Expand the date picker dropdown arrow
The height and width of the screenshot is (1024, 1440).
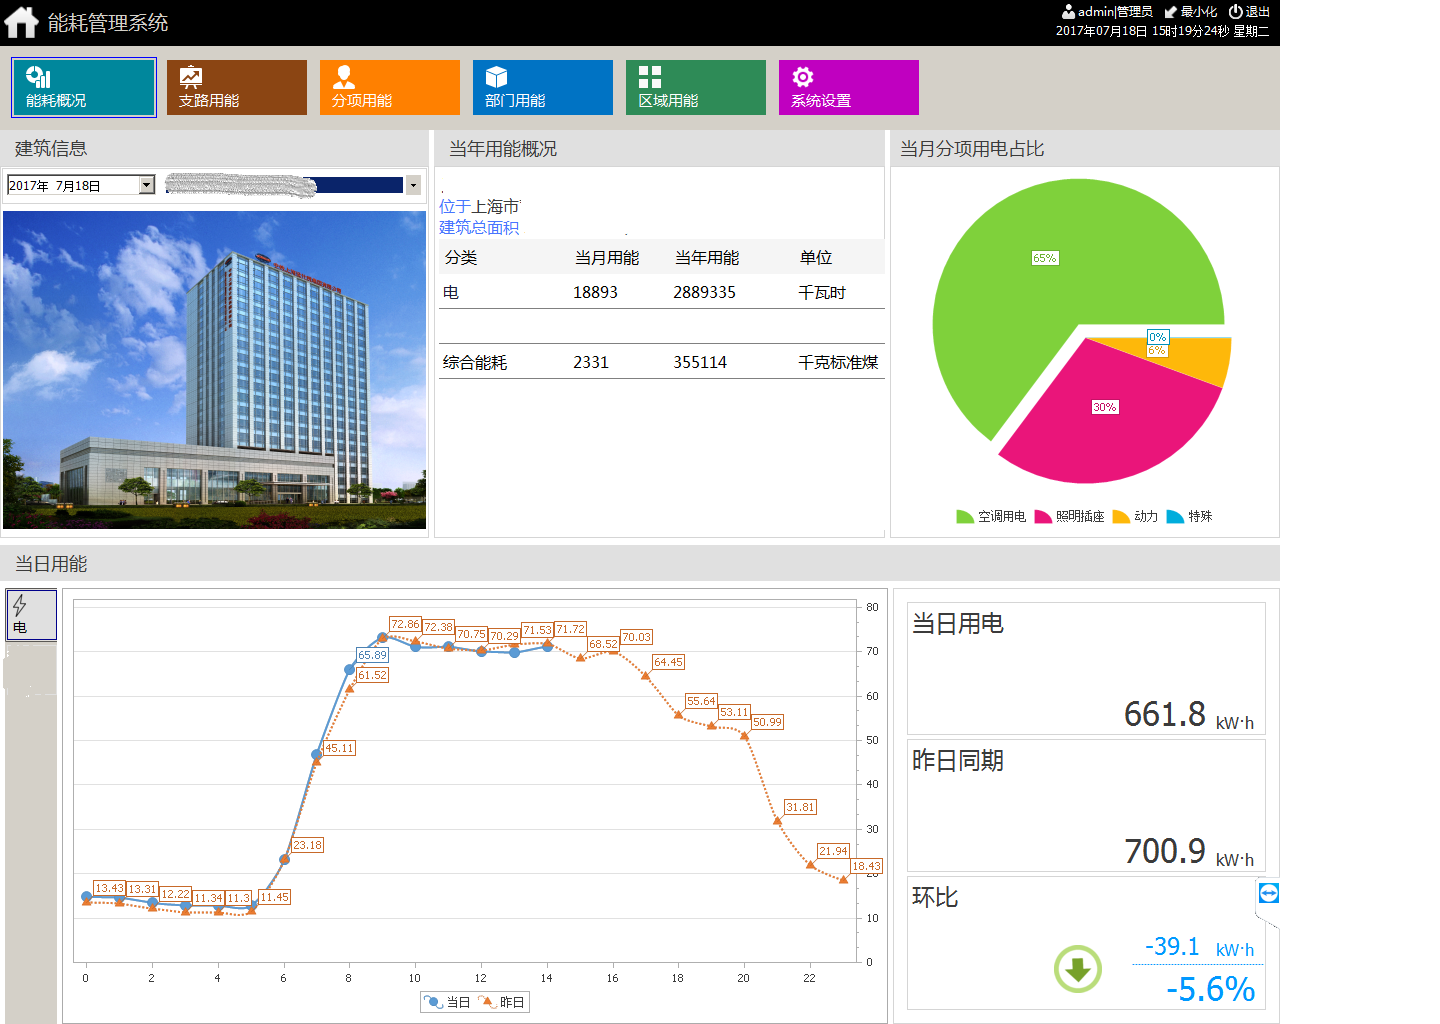click(x=147, y=185)
